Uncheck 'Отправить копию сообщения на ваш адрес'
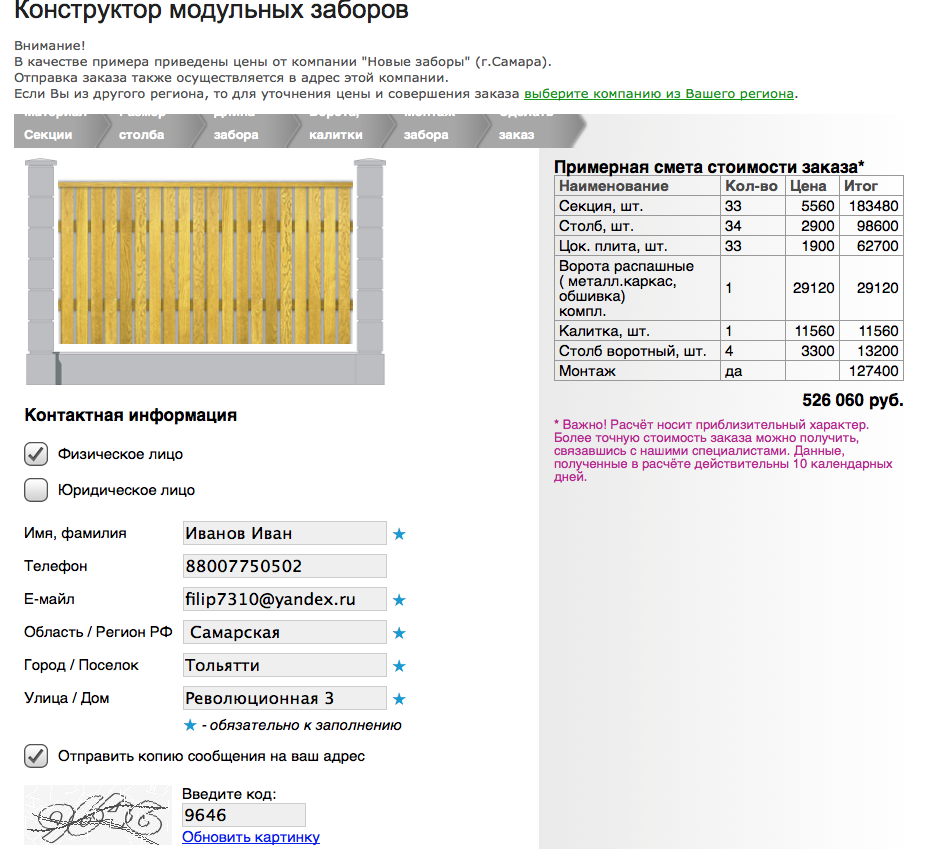The height and width of the screenshot is (849, 933). (36, 756)
